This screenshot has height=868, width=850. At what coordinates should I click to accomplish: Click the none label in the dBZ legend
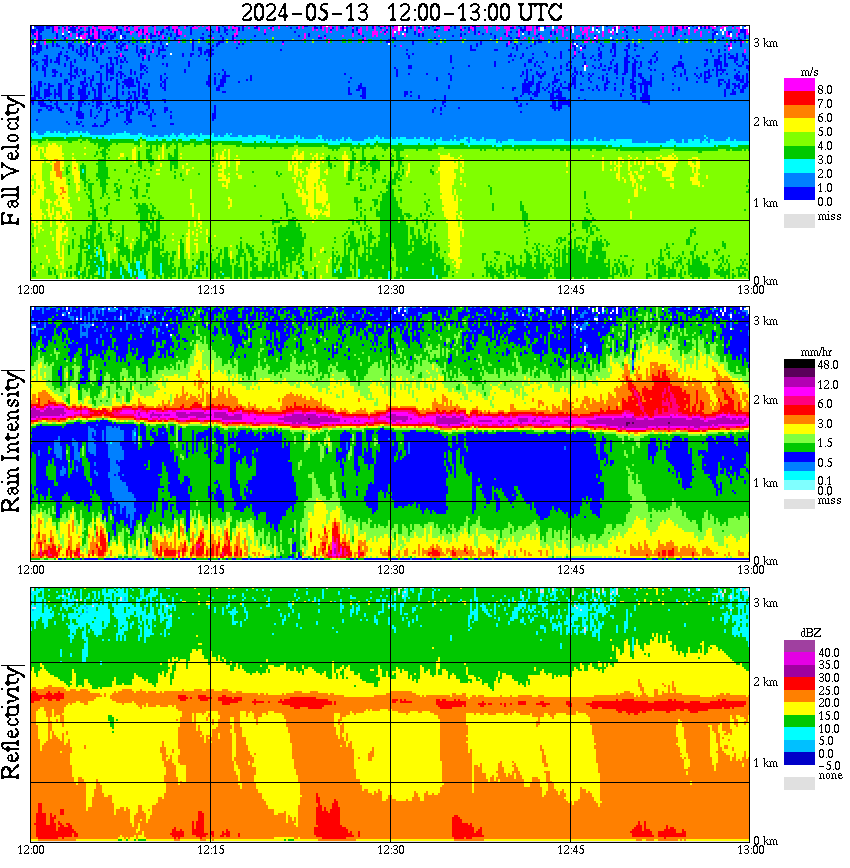coord(830,775)
